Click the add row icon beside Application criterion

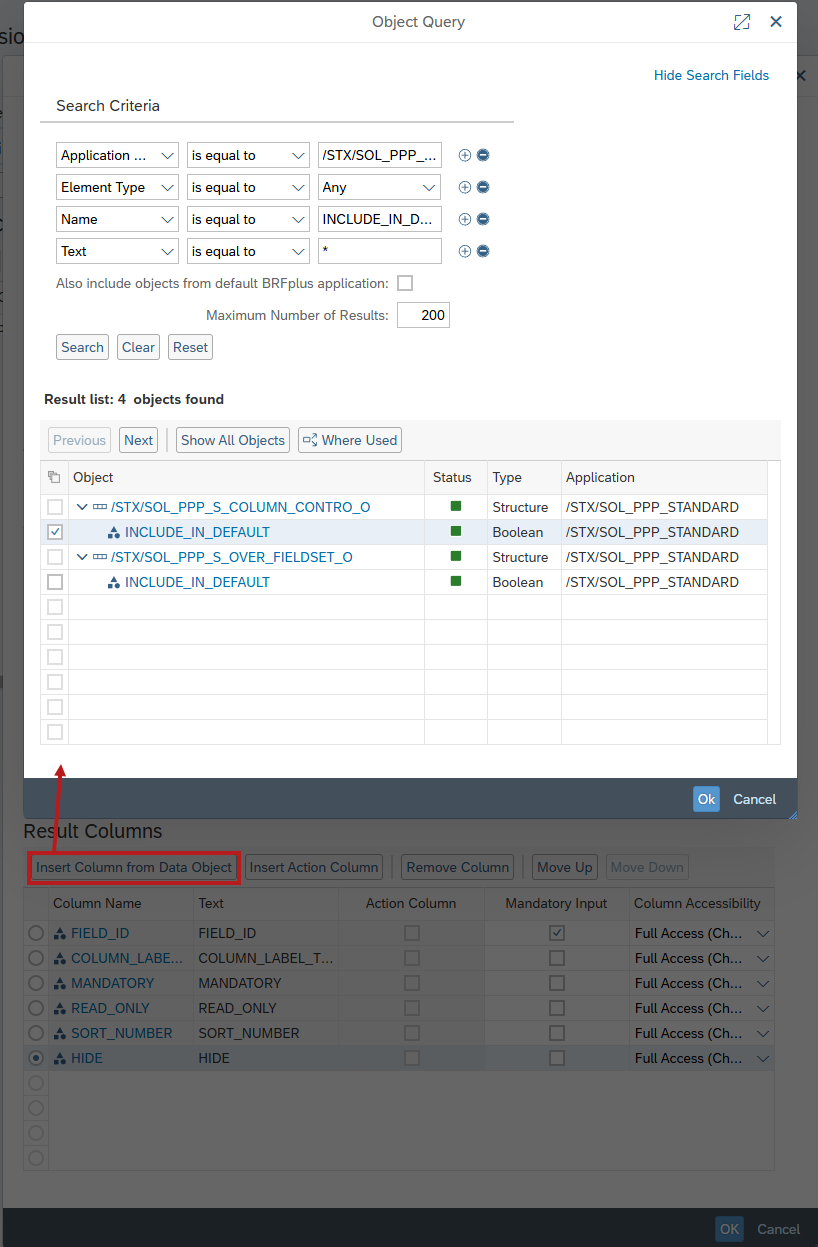[464, 155]
